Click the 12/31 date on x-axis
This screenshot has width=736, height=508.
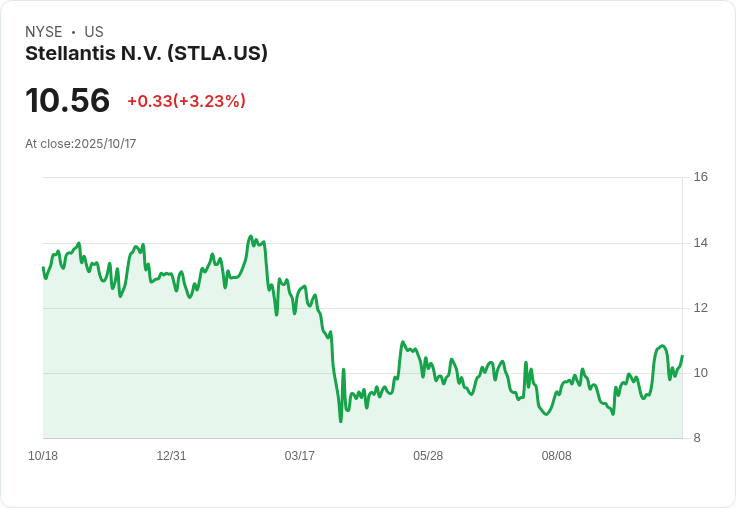click(x=171, y=456)
